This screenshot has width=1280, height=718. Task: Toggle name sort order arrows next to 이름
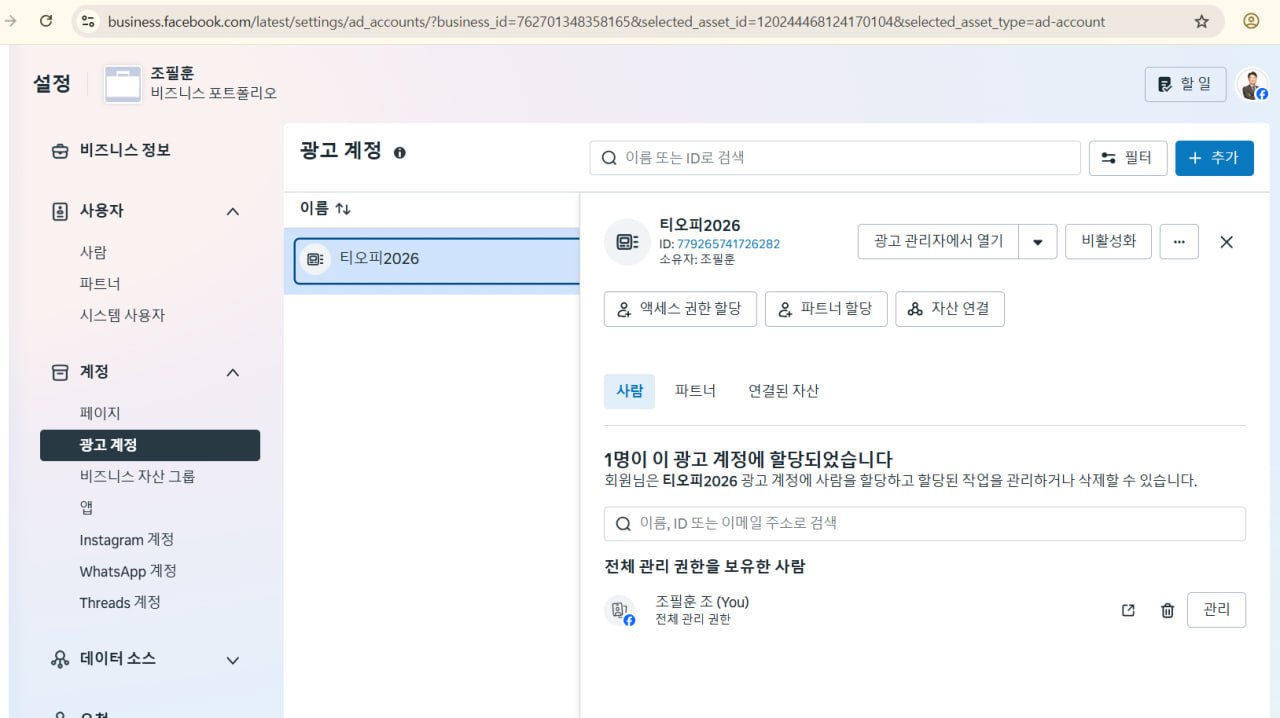point(343,209)
